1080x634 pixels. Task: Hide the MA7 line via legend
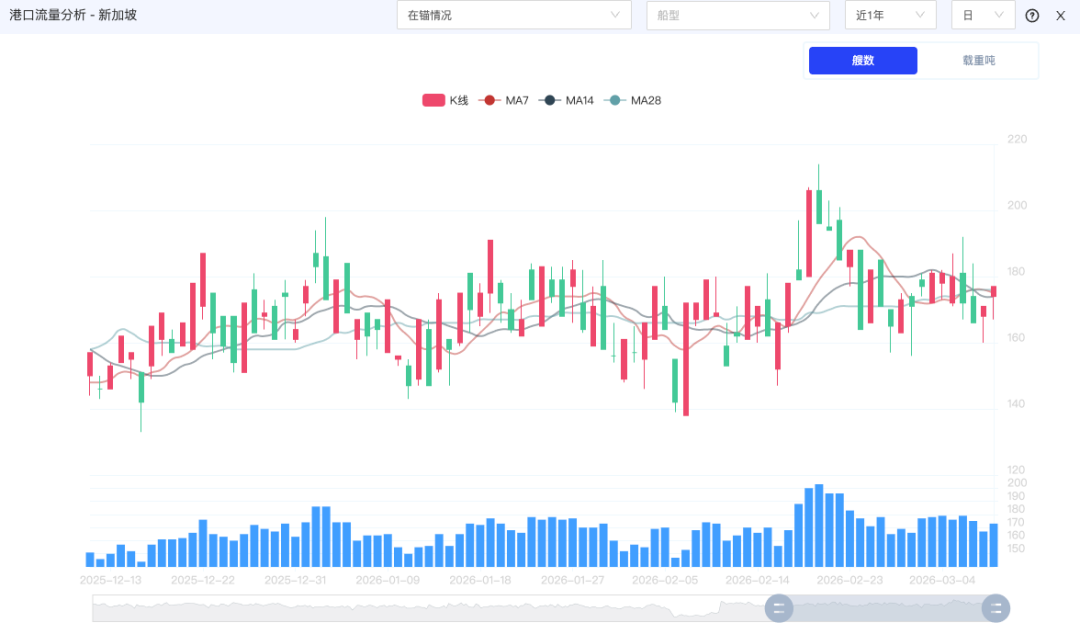point(504,100)
